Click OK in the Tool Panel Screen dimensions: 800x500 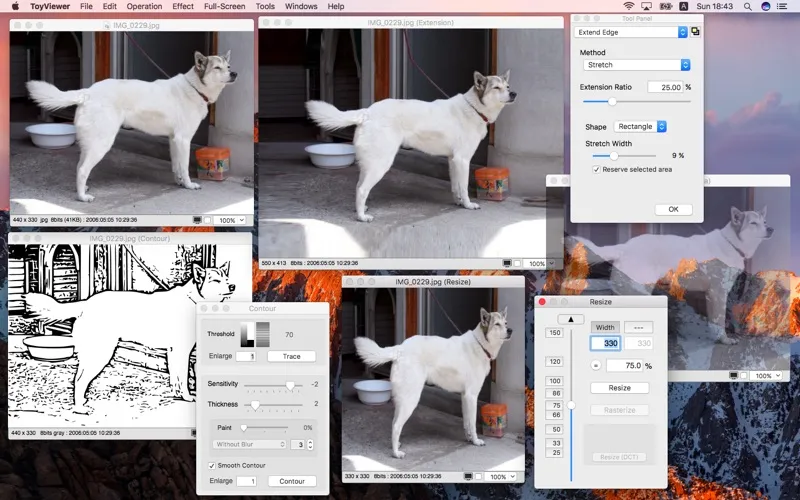(673, 209)
